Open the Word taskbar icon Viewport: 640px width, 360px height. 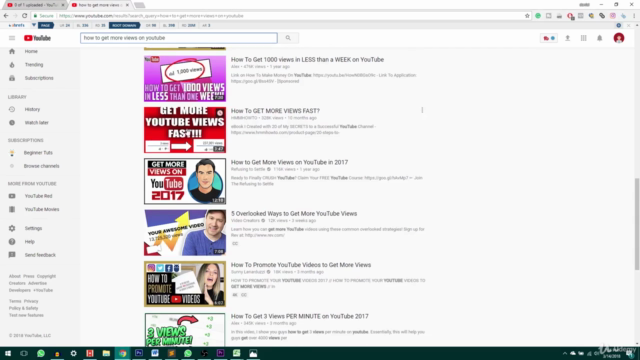[x=155, y=353]
